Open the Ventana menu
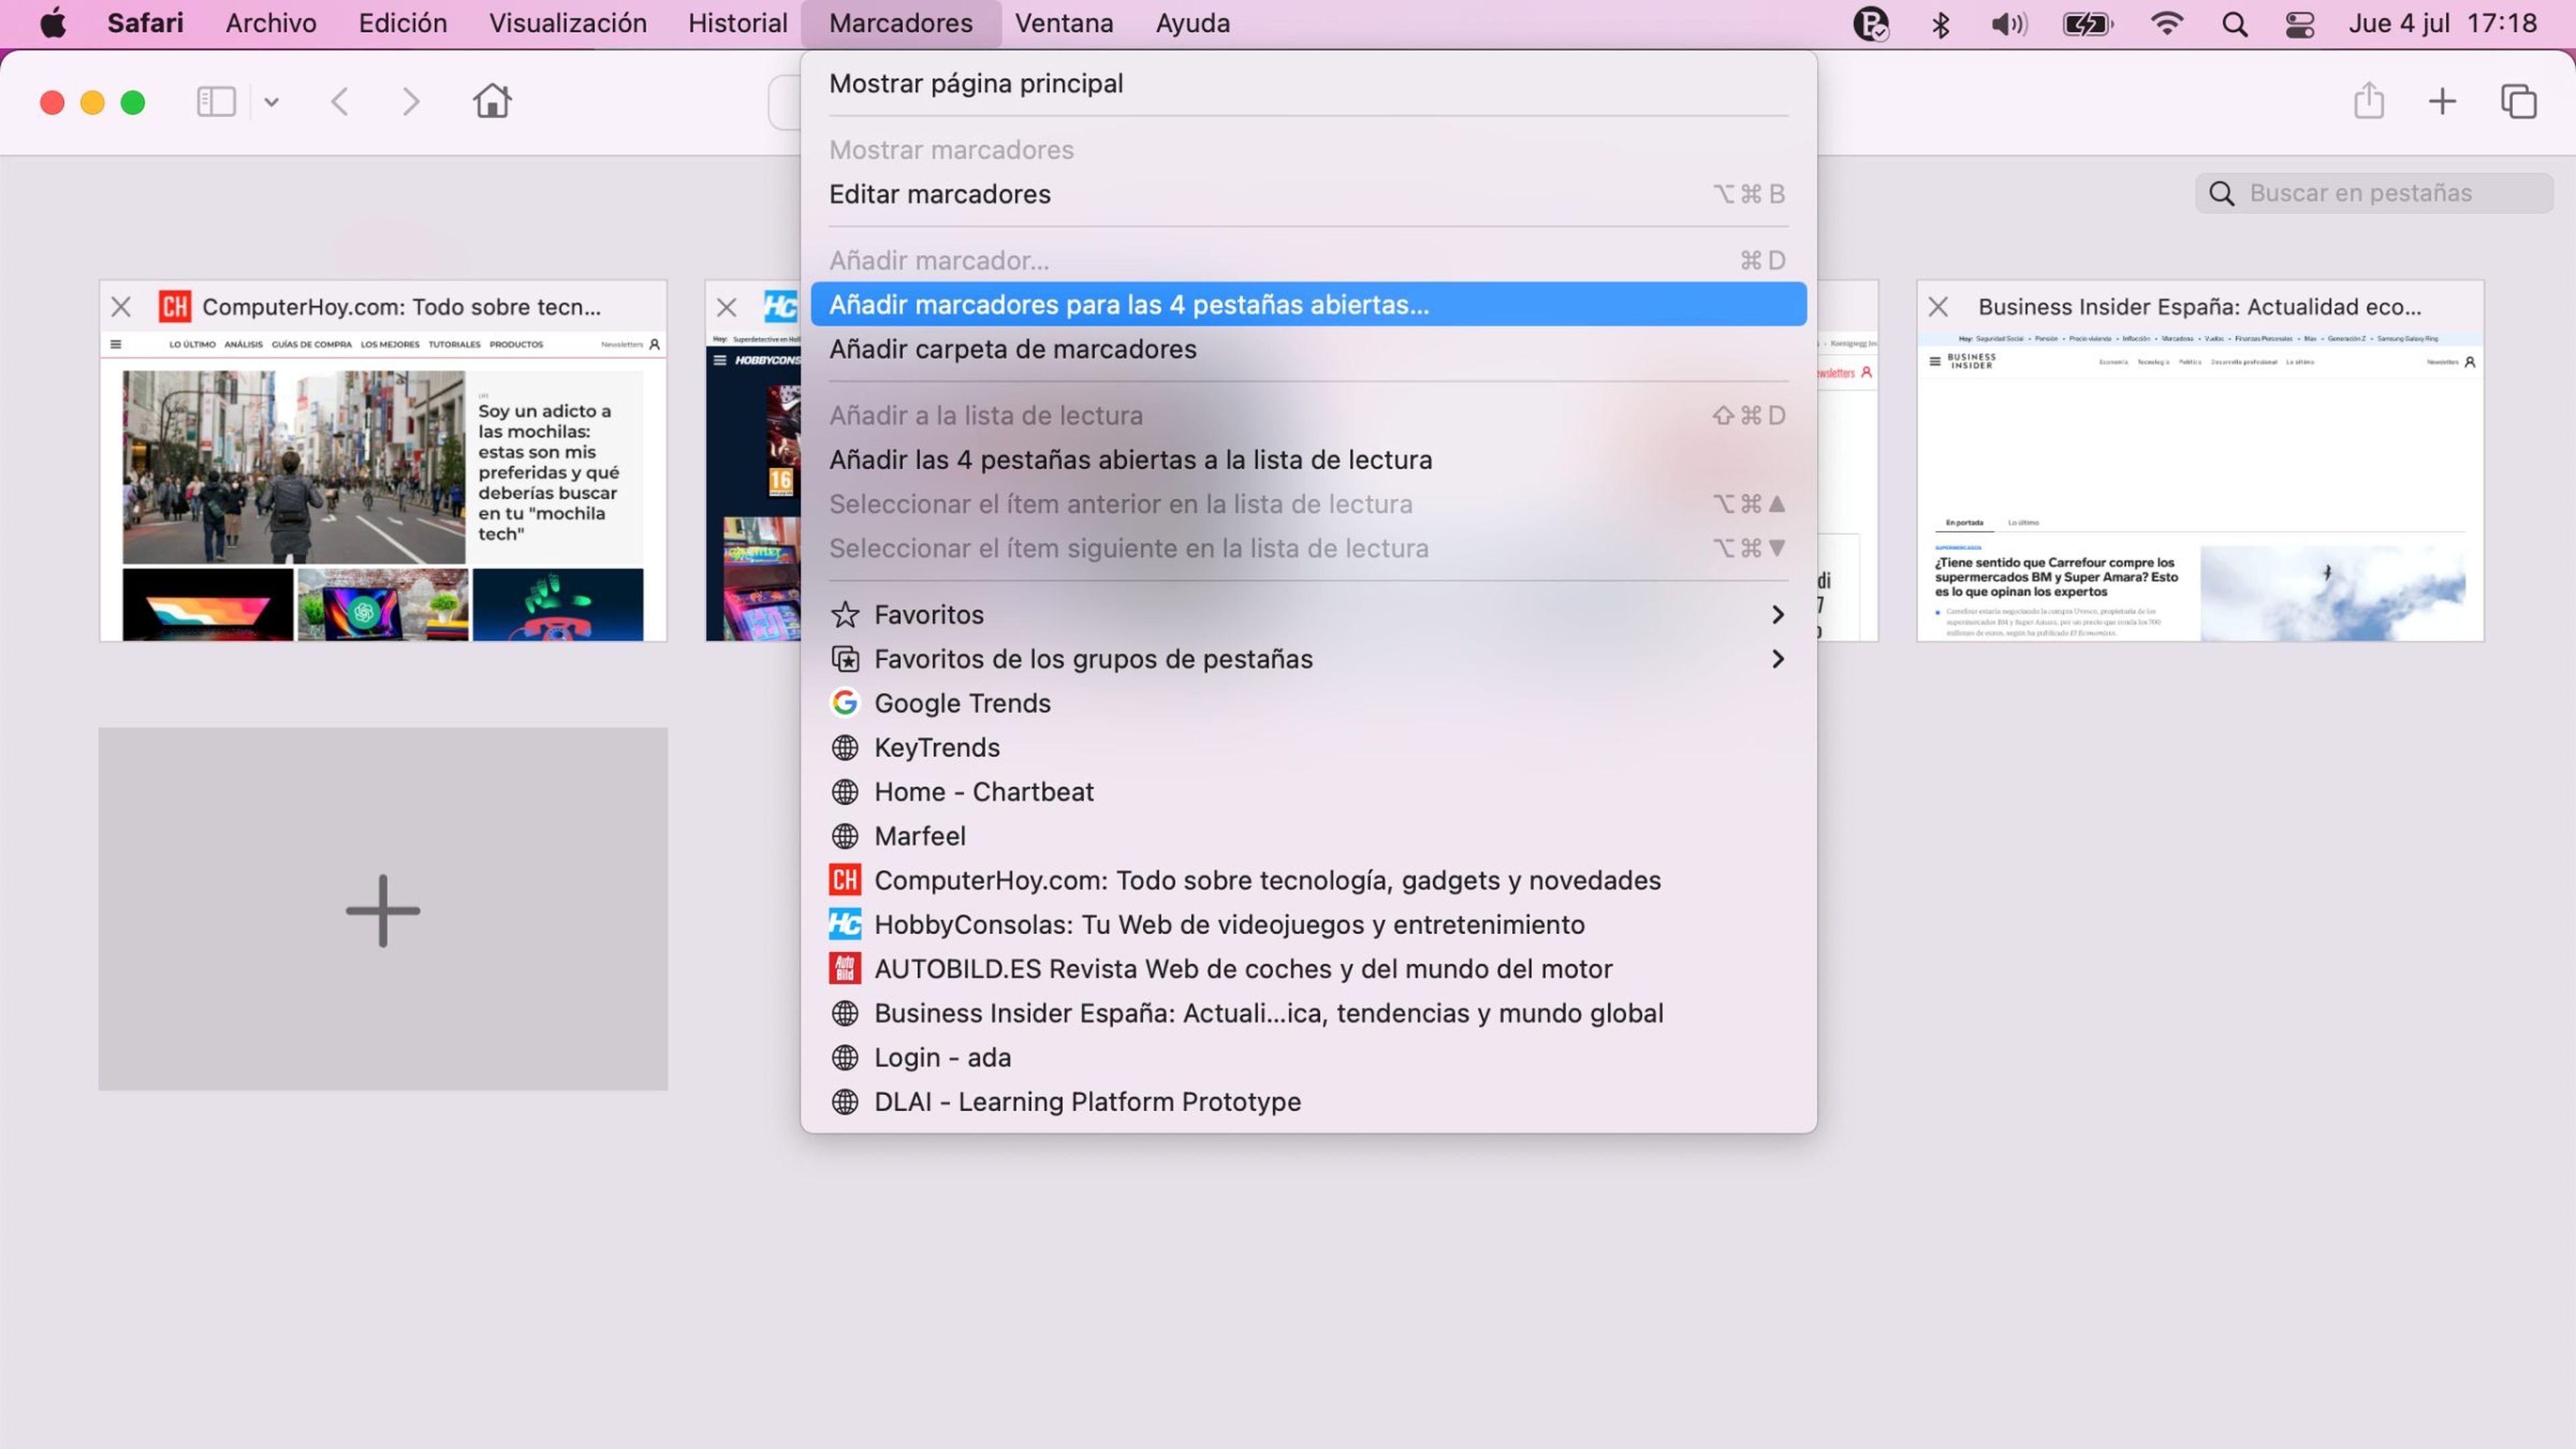This screenshot has height=1449, width=2576. [x=1064, y=23]
